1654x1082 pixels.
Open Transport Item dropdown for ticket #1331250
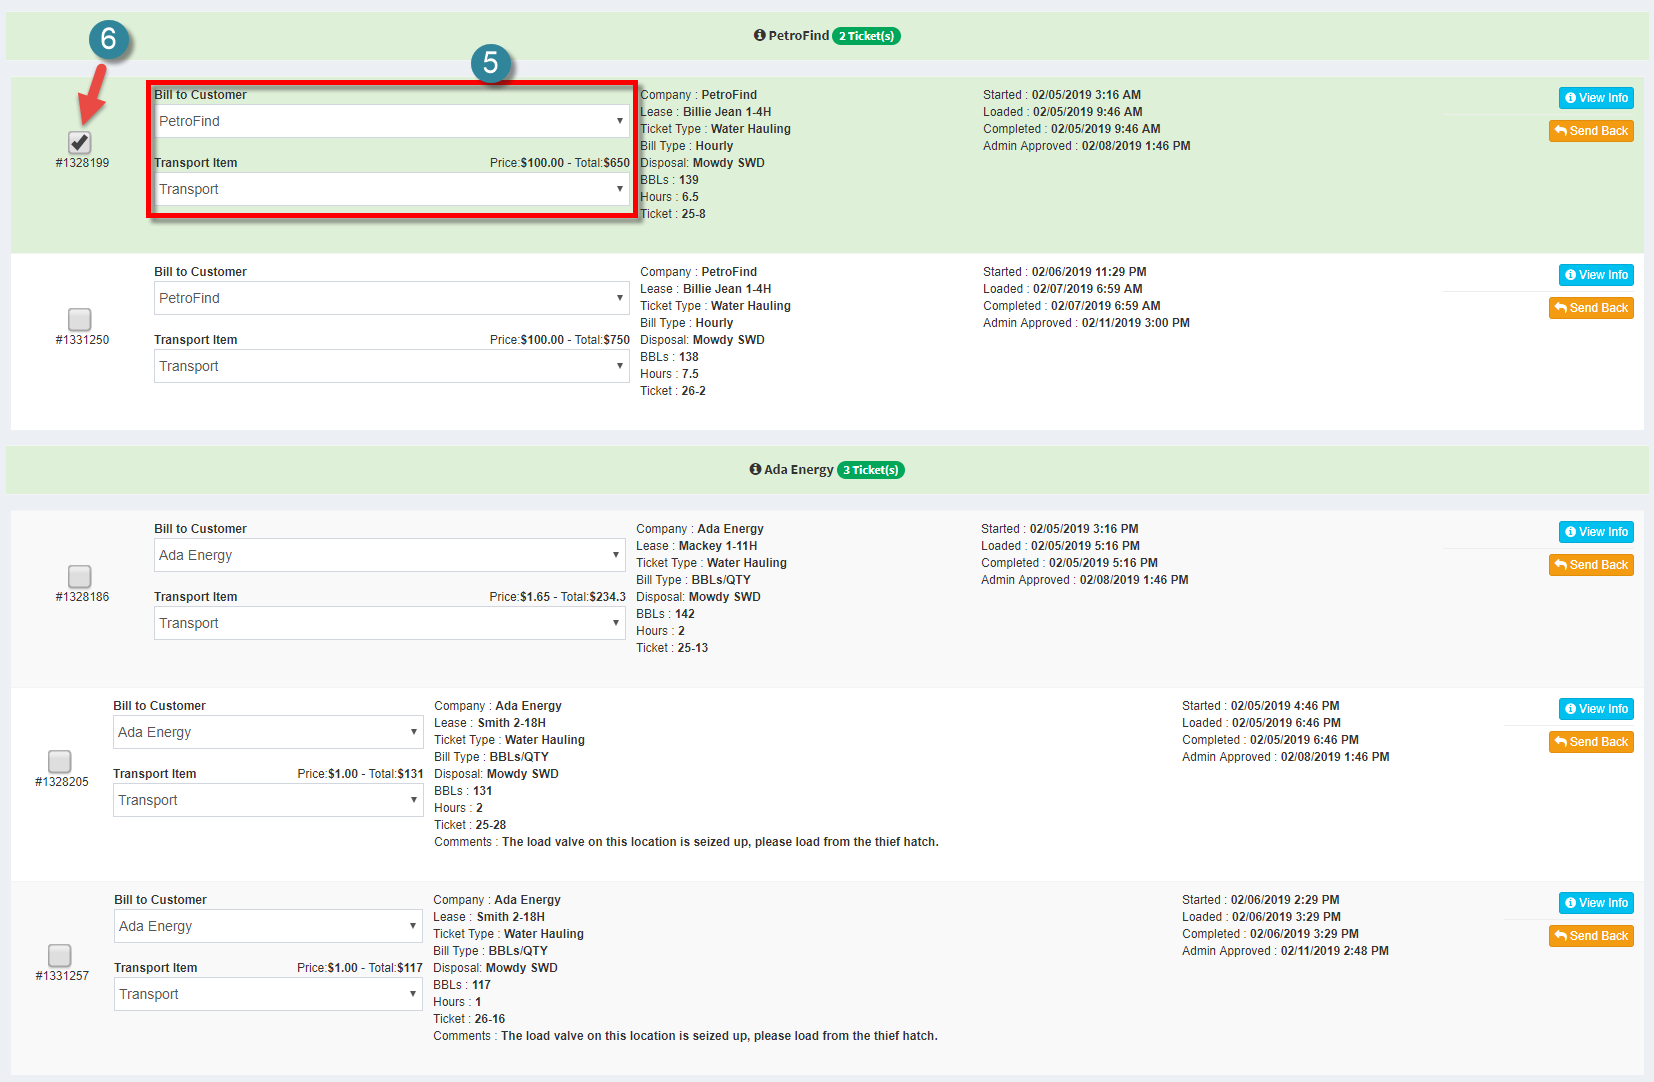click(392, 366)
